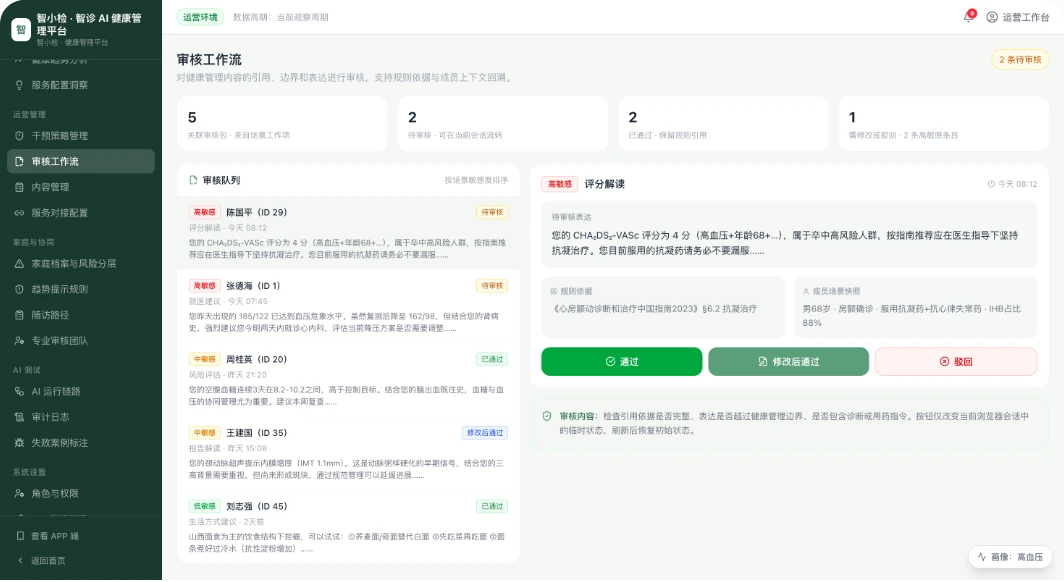Click the 返回首页 back arrow
The height and width of the screenshot is (582, 1064).
point(20,561)
